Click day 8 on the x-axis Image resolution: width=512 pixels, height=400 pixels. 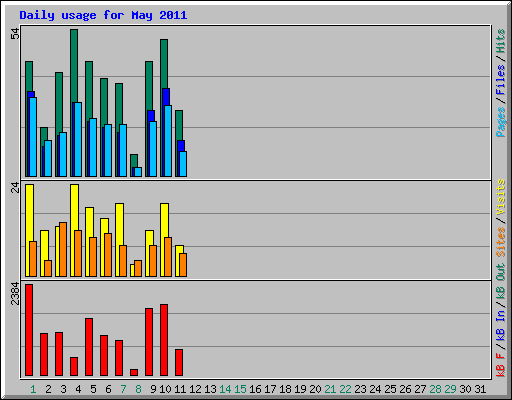pos(138,389)
